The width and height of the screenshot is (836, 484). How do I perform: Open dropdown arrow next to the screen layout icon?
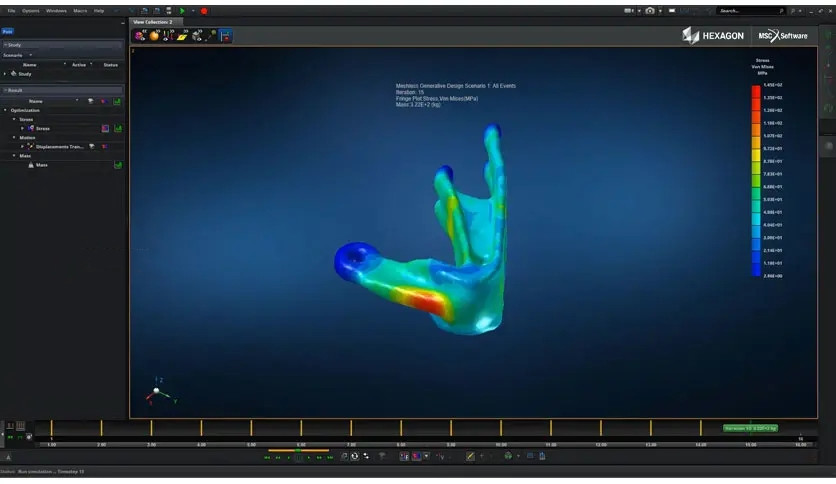point(639,11)
